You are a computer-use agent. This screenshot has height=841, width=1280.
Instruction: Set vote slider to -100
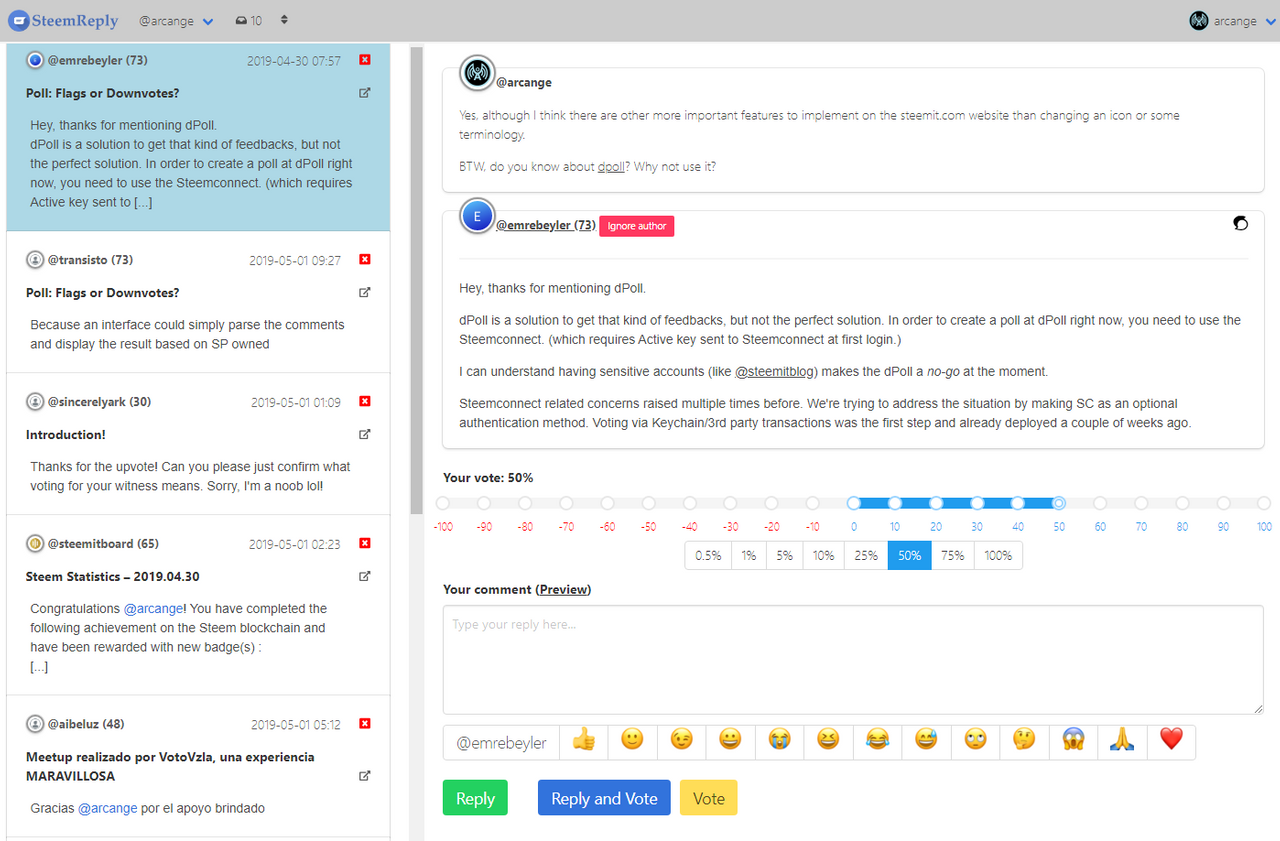click(x=443, y=503)
